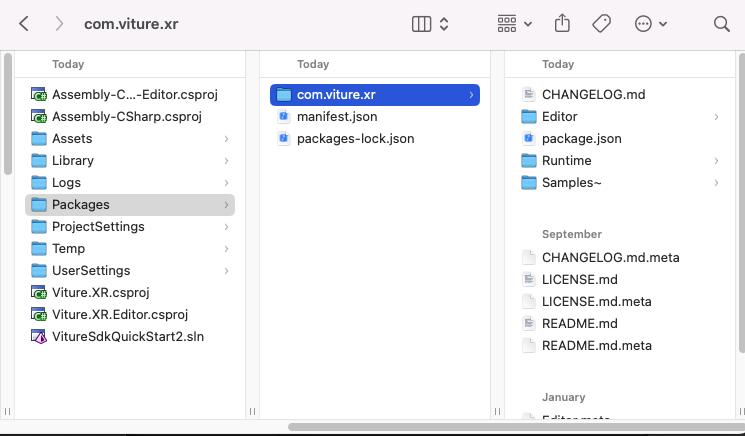745x436 pixels.
Task: Select the Runtime folder icon
Action: tap(529, 161)
